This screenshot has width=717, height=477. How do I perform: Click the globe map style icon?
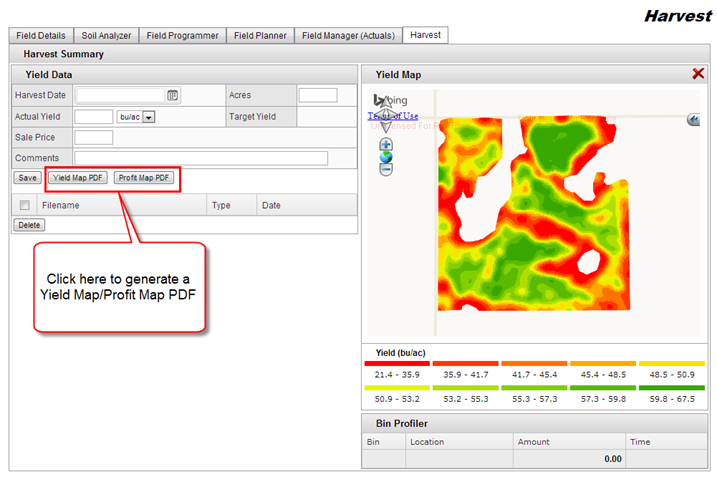386,157
